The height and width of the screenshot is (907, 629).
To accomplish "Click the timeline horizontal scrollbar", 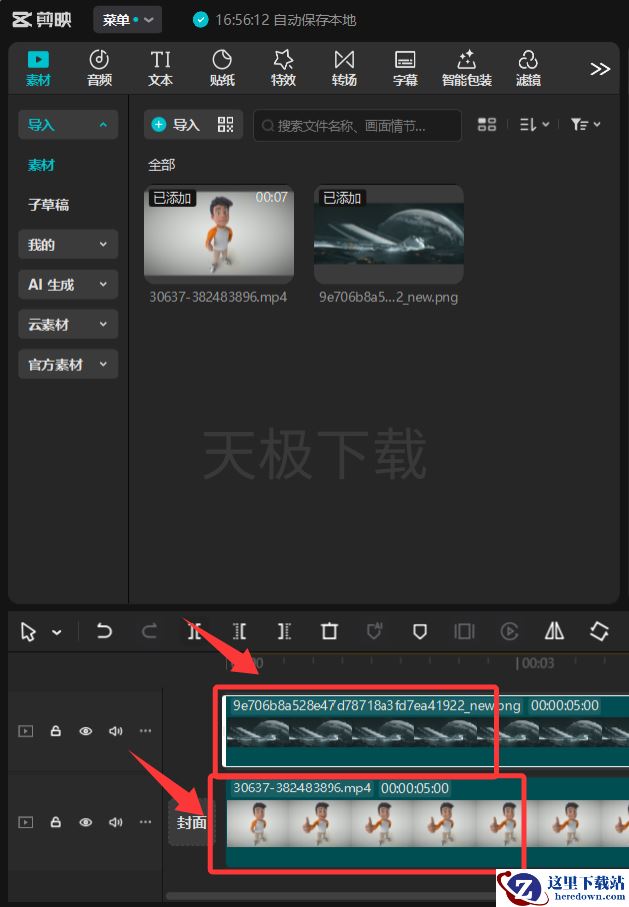I will coord(330,896).
